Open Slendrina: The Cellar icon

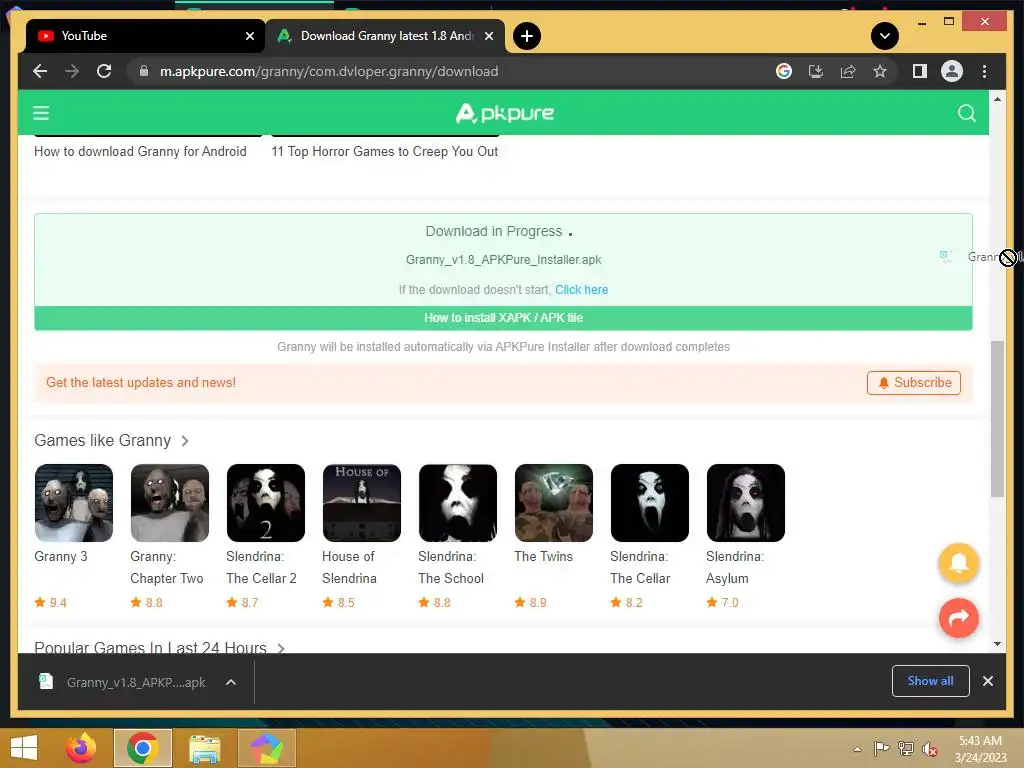point(650,503)
